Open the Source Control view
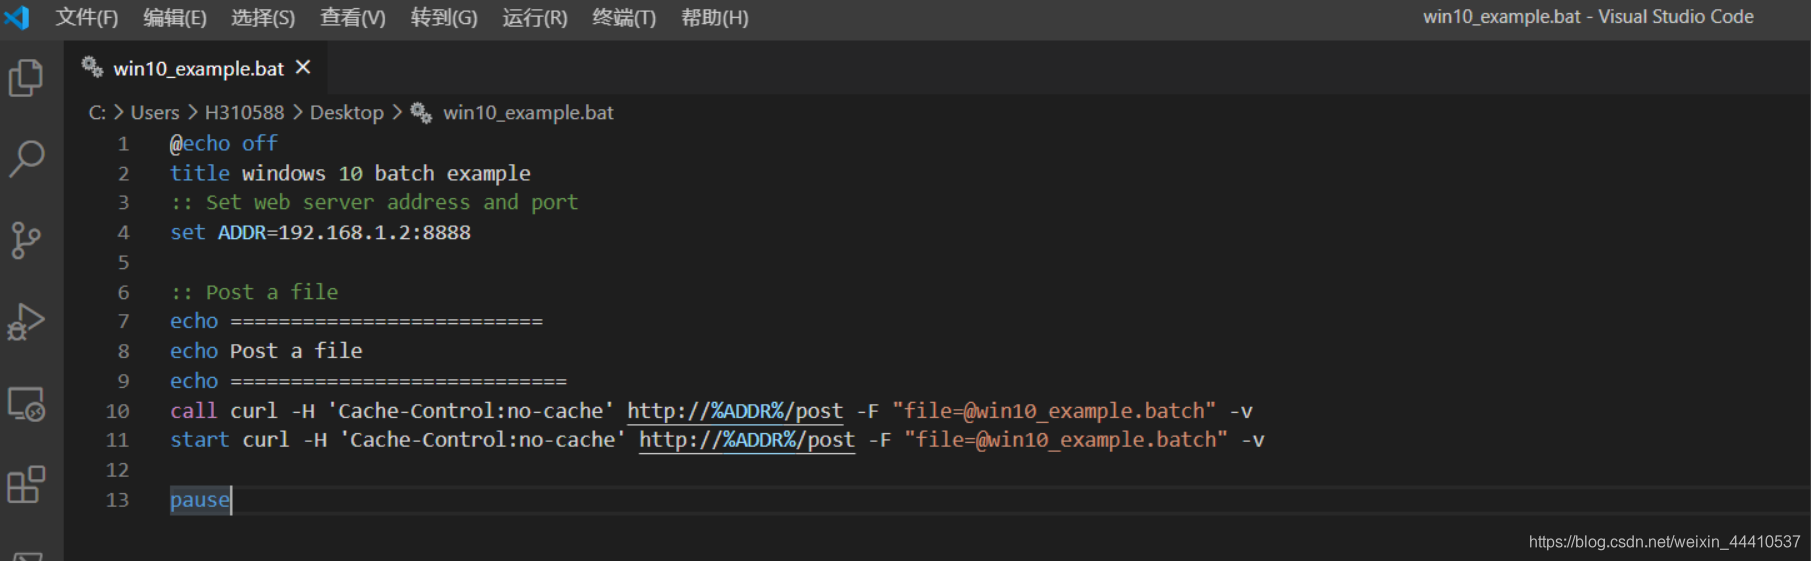 tap(26, 240)
